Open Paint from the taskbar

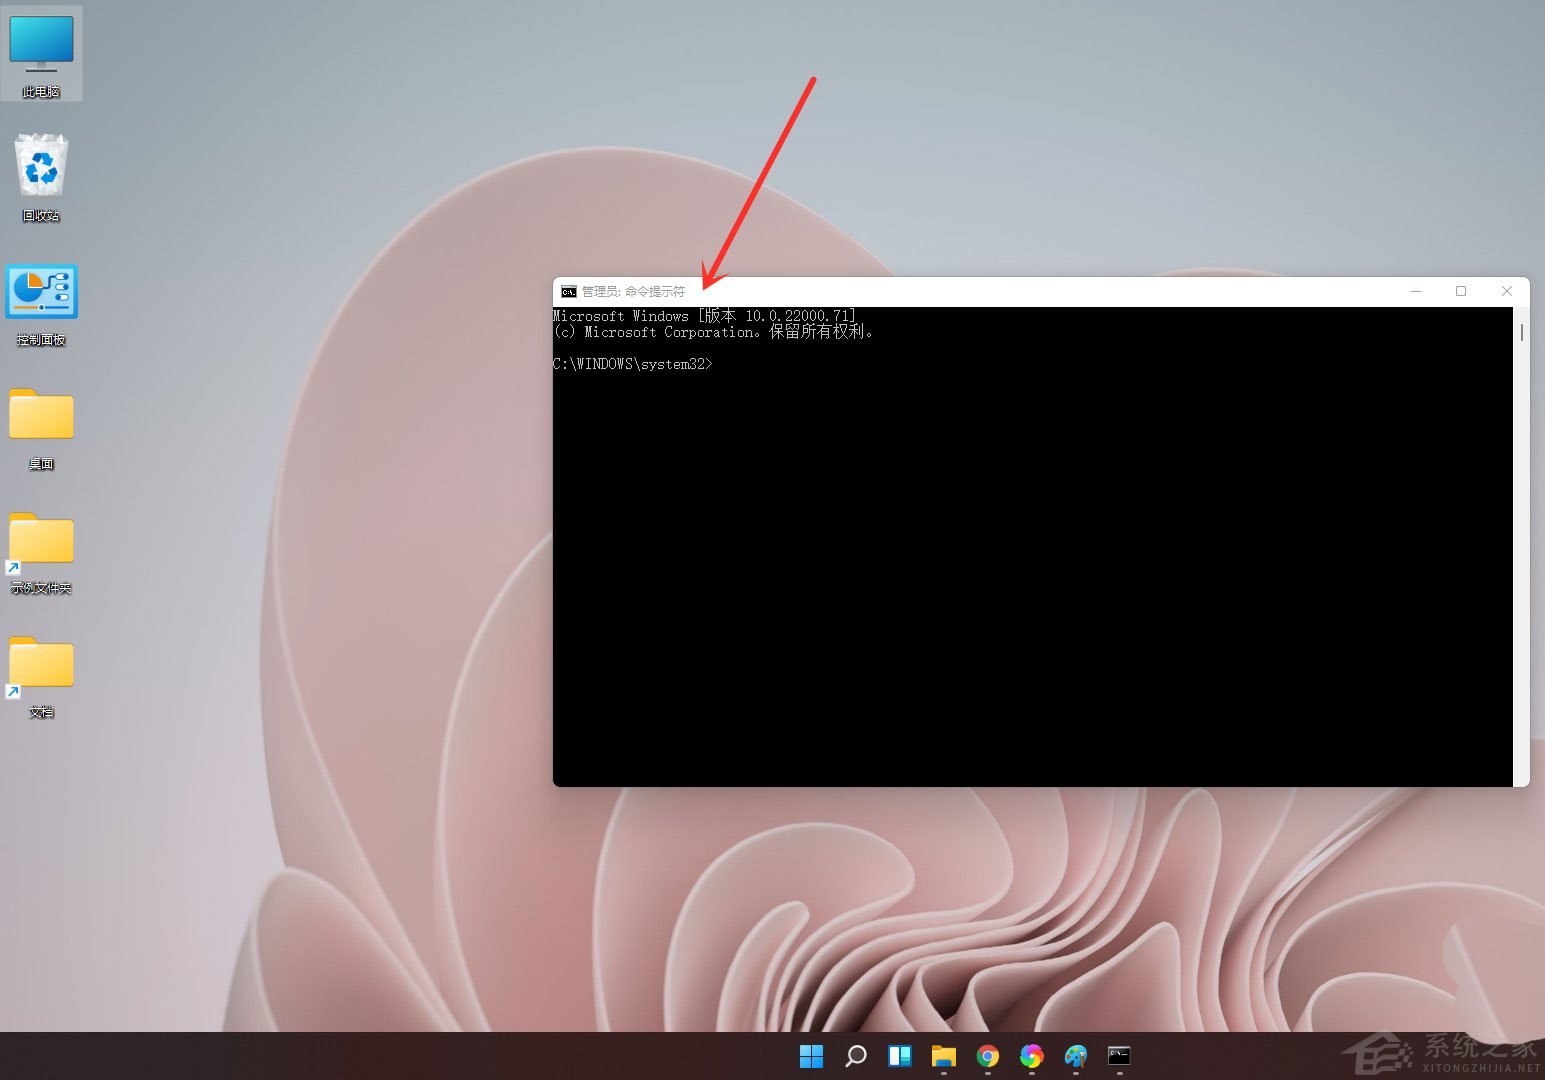(x=1076, y=1056)
